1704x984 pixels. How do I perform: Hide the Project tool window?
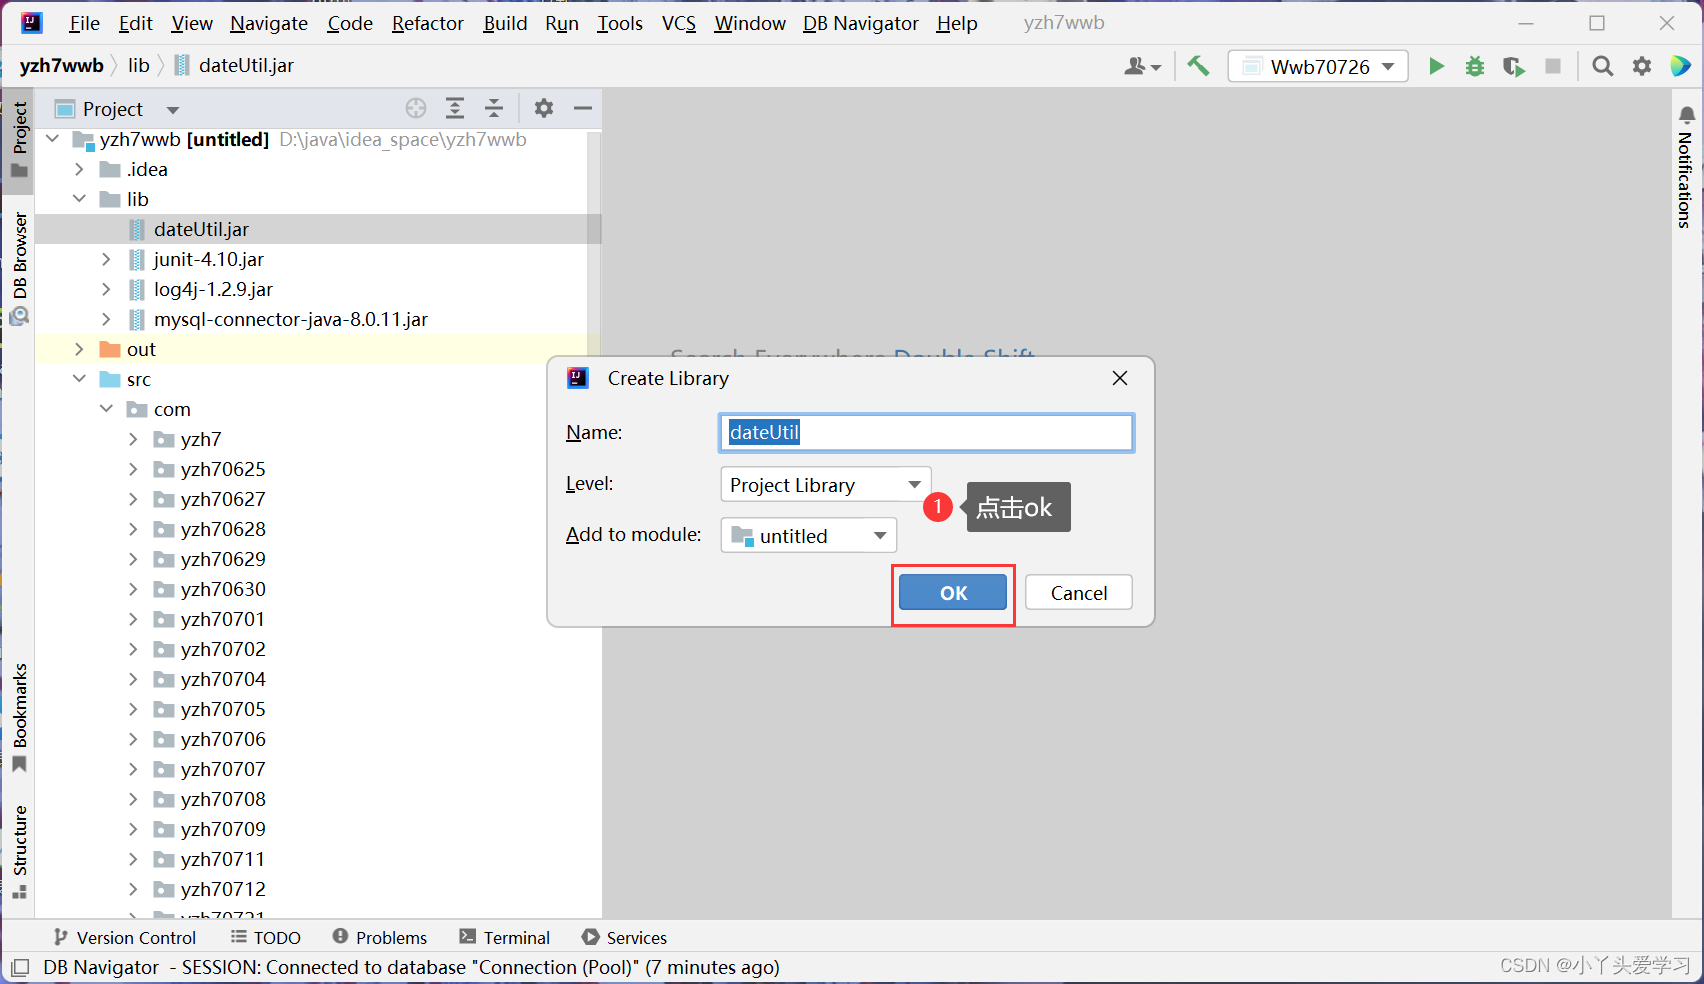tap(583, 108)
